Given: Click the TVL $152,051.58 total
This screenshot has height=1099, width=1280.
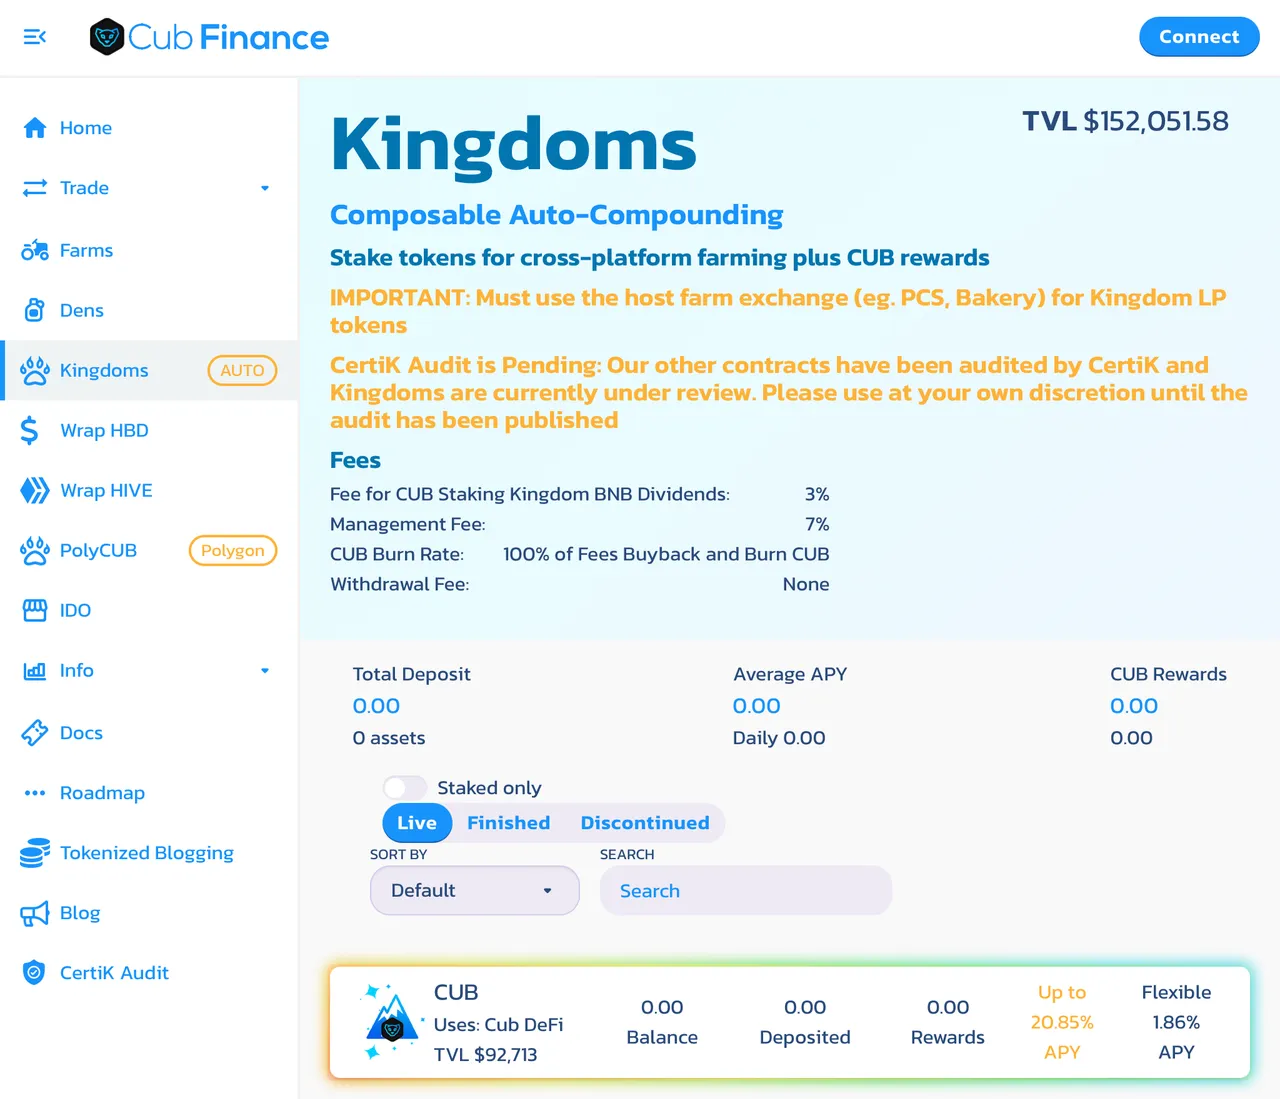Looking at the screenshot, I should click(1125, 121).
